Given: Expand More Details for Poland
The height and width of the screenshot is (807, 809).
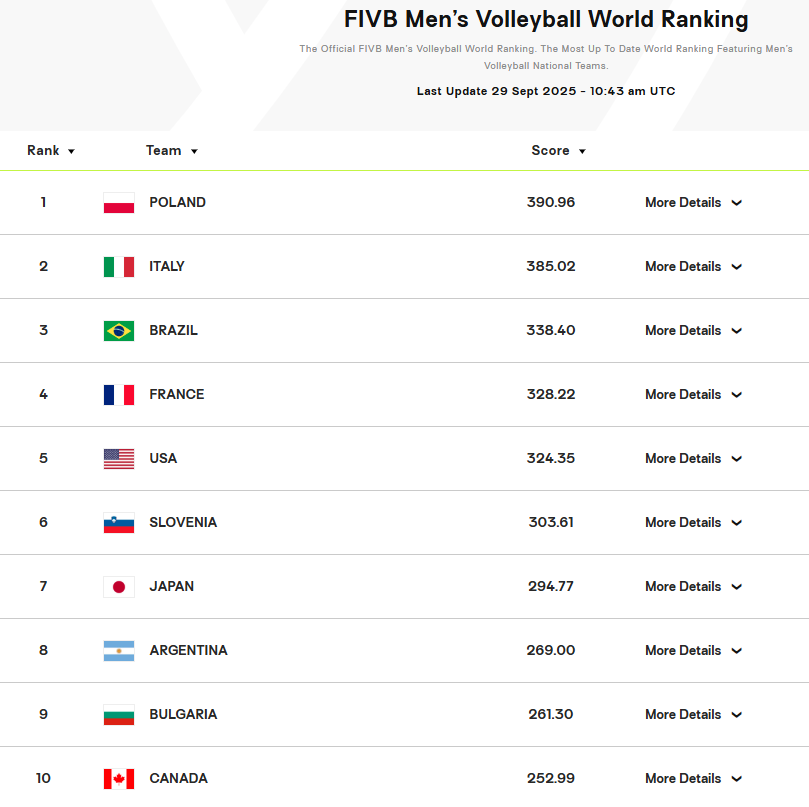Looking at the screenshot, I should (x=693, y=203).
